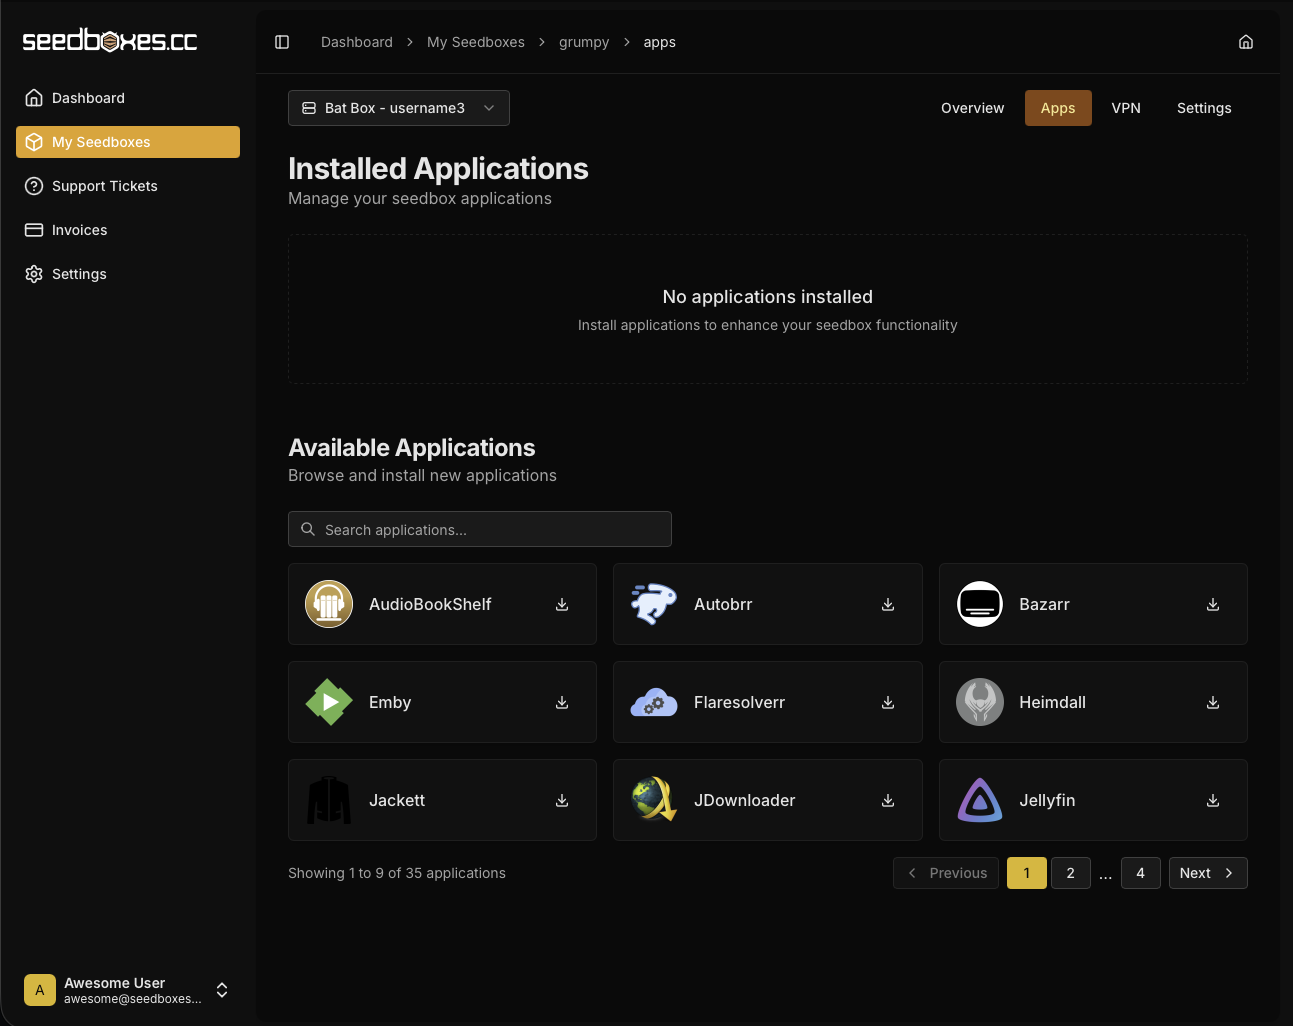The width and height of the screenshot is (1293, 1026).
Task: Open Support Tickets in the sidebar
Action: pyautogui.click(x=105, y=186)
